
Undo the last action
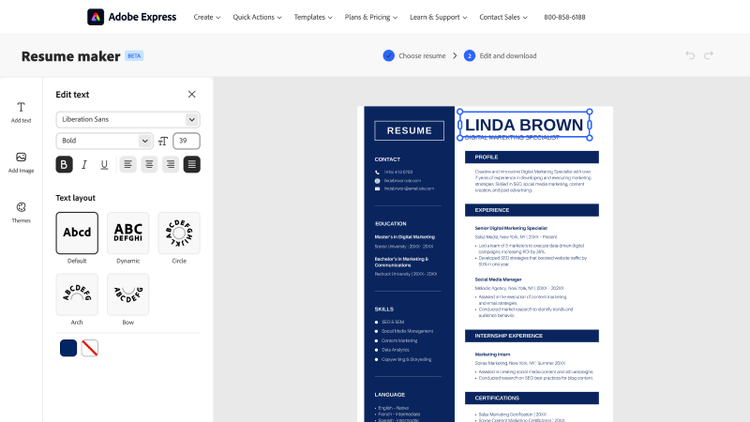[690, 56]
